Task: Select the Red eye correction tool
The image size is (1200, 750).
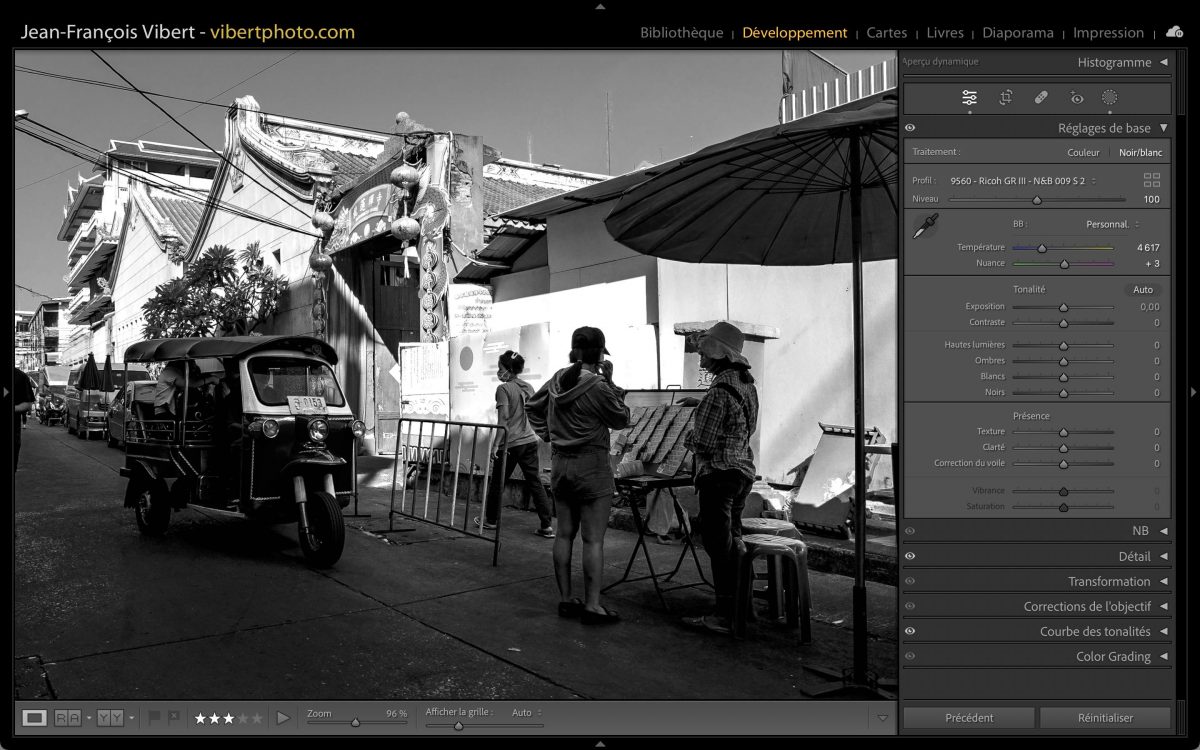Action: click(x=1076, y=98)
